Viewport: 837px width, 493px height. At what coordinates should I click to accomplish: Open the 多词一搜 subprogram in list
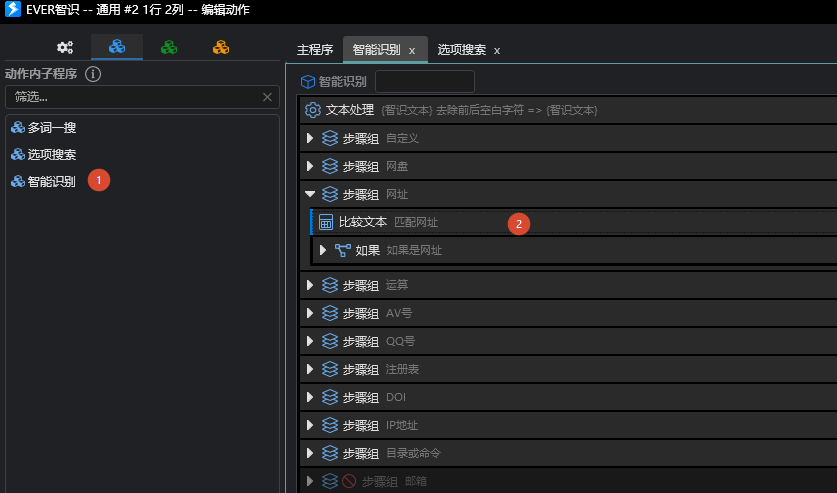coord(51,128)
